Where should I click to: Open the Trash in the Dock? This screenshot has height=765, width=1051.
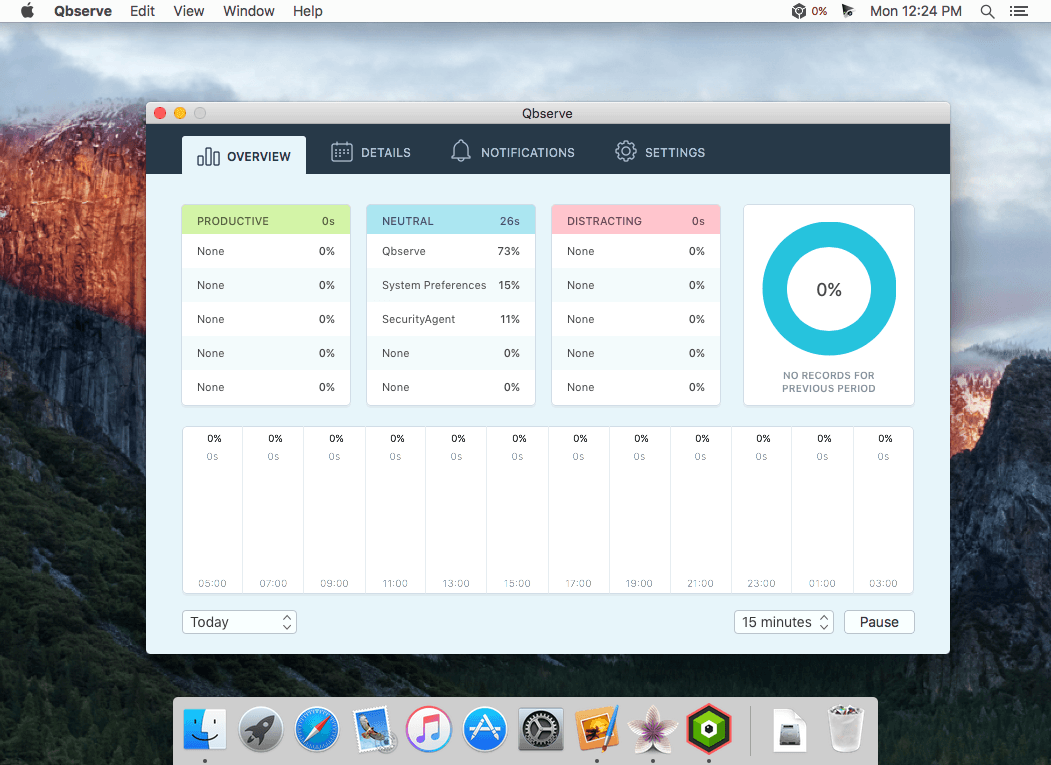tap(844, 728)
